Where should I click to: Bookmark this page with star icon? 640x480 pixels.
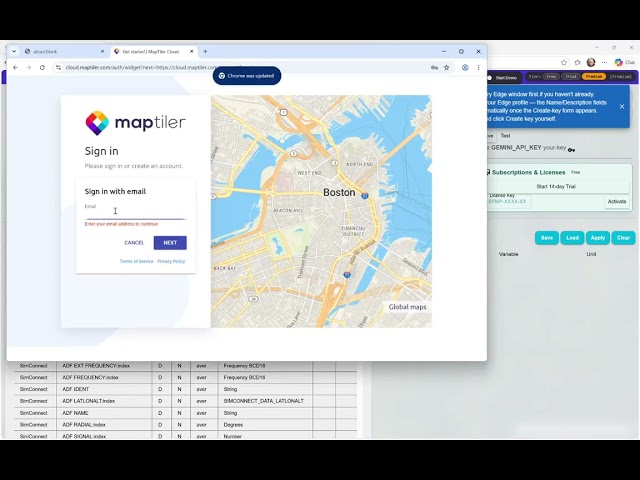447,68
